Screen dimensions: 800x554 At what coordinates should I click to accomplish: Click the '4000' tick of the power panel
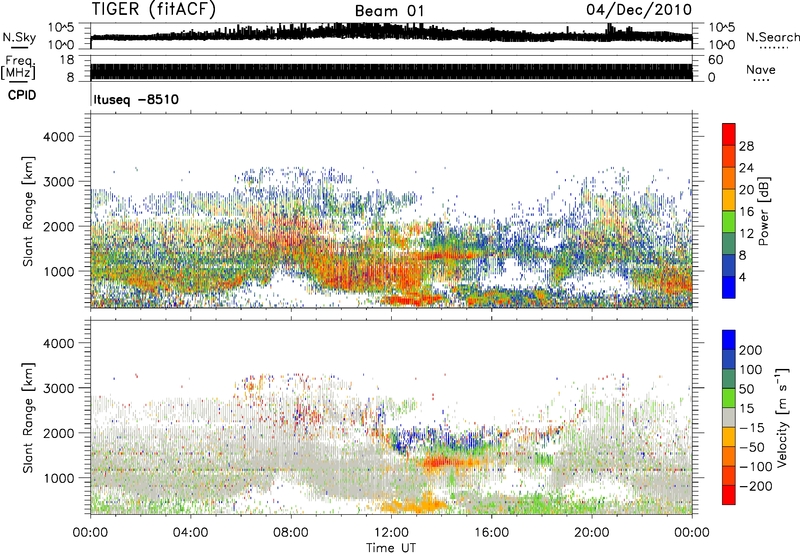click(61, 136)
